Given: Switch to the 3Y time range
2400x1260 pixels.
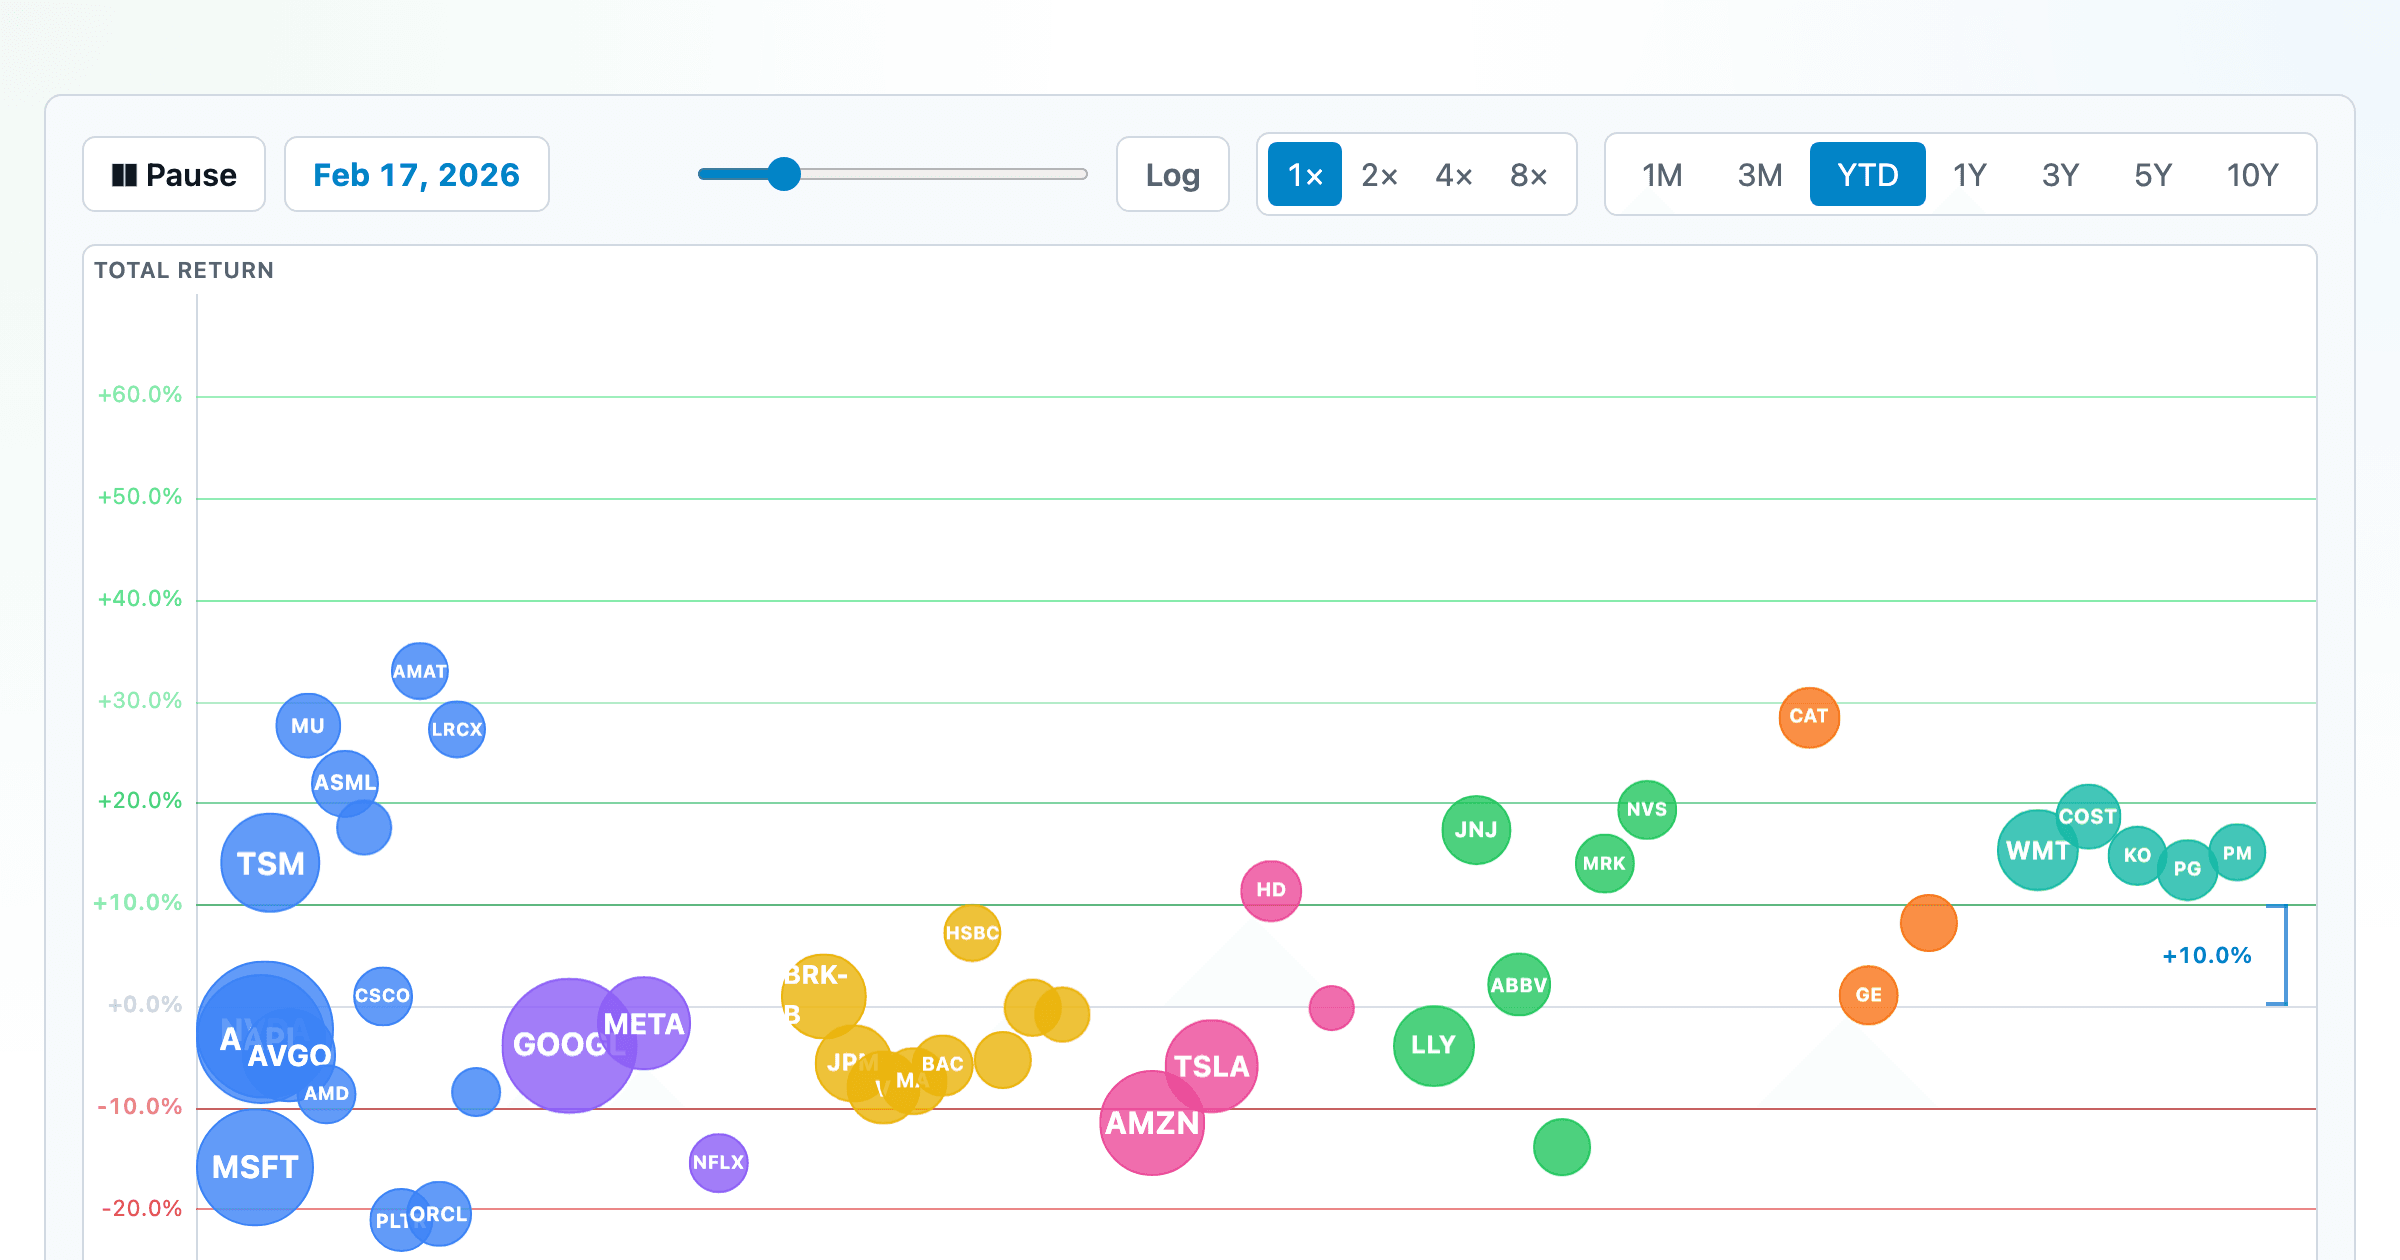Looking at the screenshot, I should pos(2061,175).
